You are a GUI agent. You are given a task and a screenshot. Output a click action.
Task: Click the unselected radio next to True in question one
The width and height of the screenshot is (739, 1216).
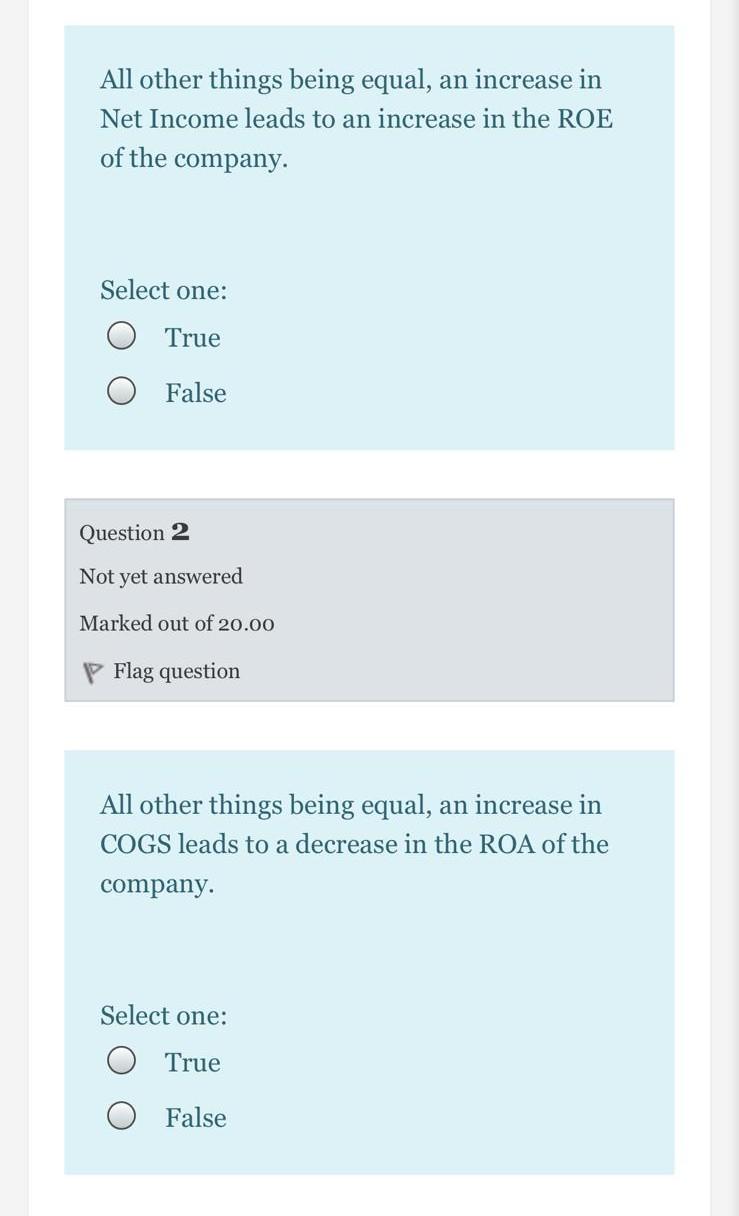(121, 336)
